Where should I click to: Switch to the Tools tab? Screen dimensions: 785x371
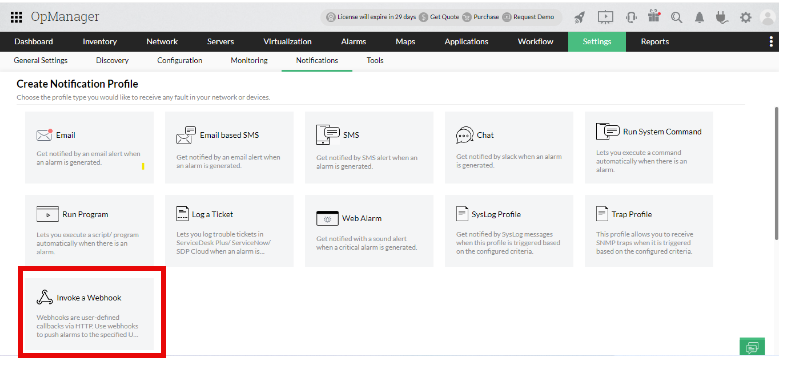(375, 60)
